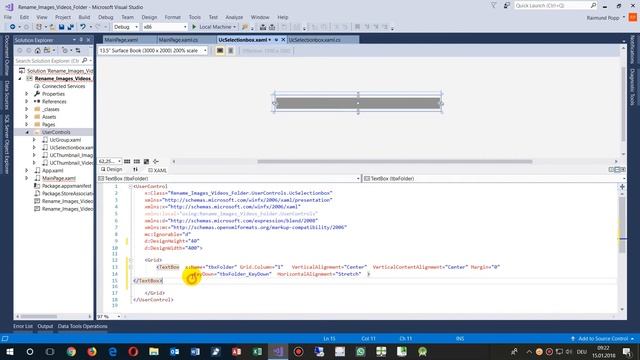Viewport: 640px width, 360px height.
Task: Open the File menu
Action: (8, 17)
